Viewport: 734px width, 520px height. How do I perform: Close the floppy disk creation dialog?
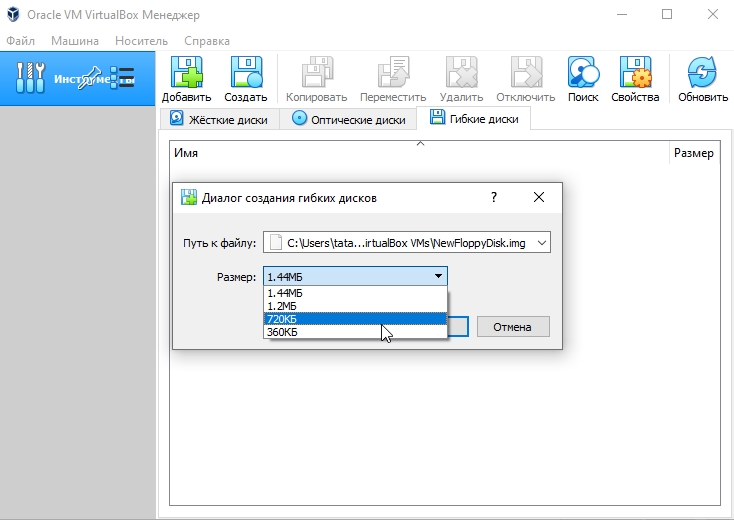point(539,197)
